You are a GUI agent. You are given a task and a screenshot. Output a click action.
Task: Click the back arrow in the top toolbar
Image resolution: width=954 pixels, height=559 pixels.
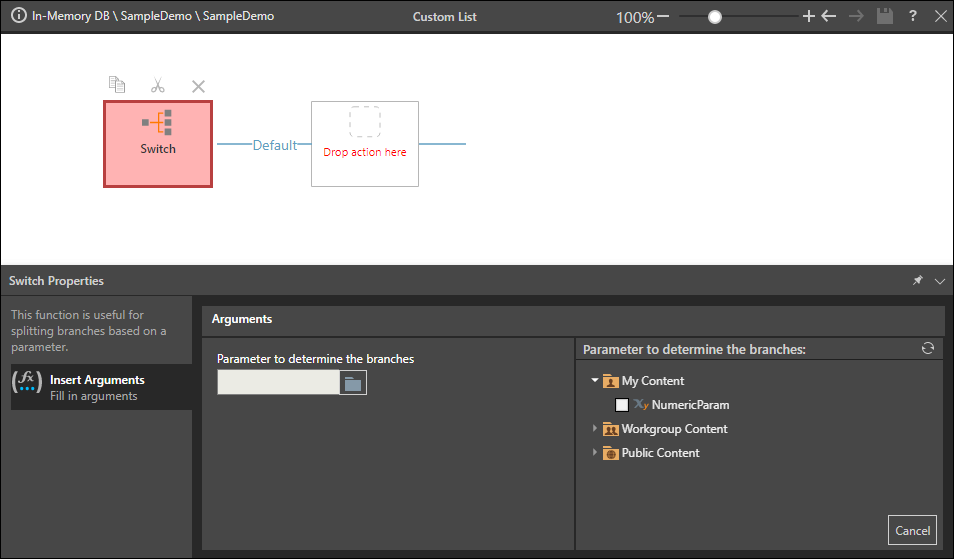(x=829, y=16)
